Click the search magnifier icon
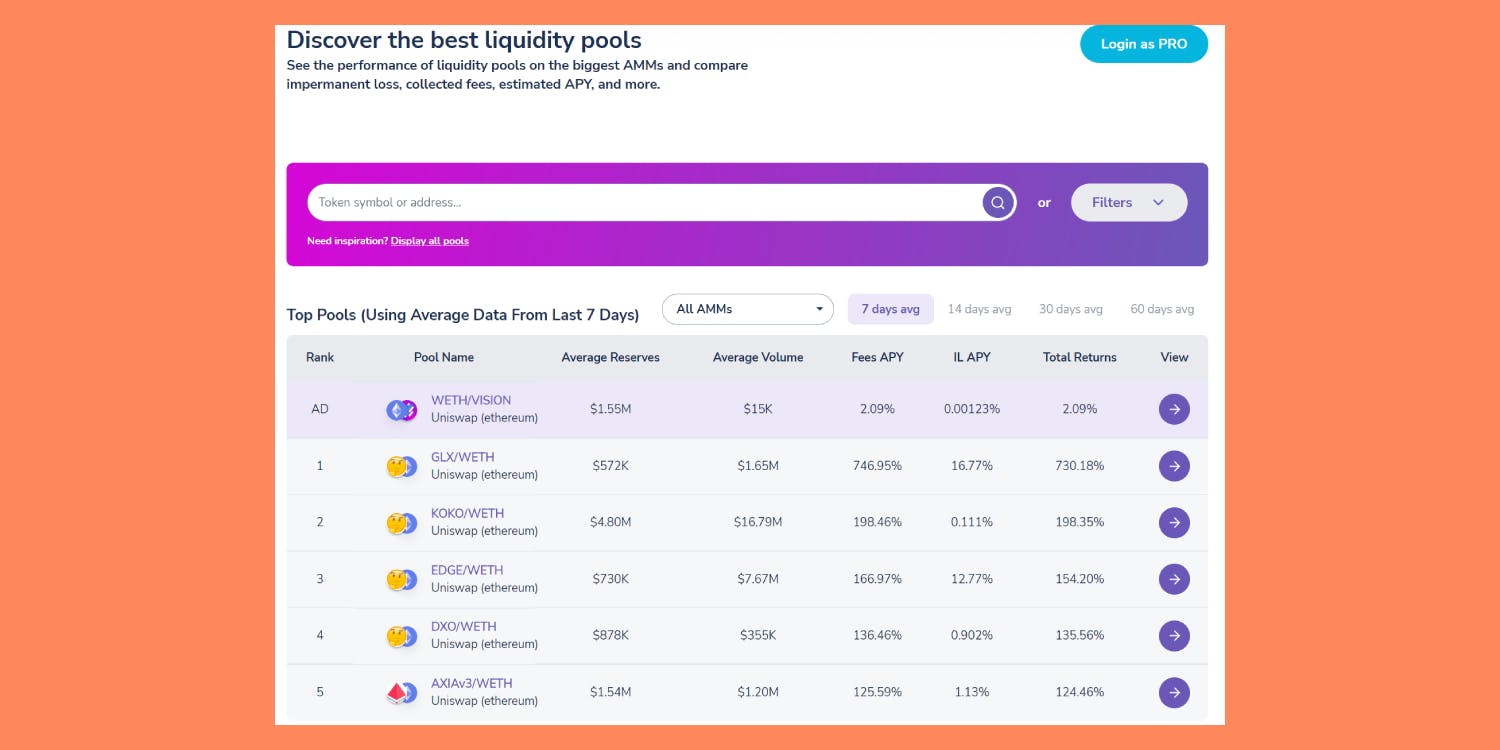 coord(997,203)
